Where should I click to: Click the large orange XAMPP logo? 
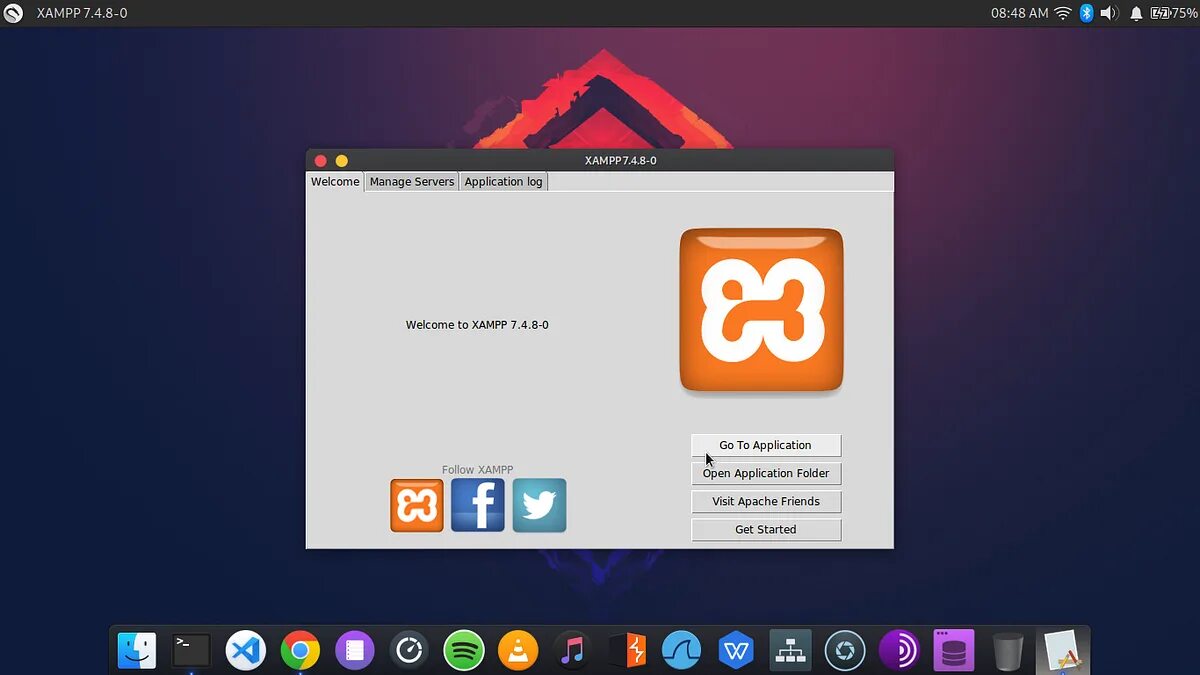pyautogui.click(x=761, y=310)
